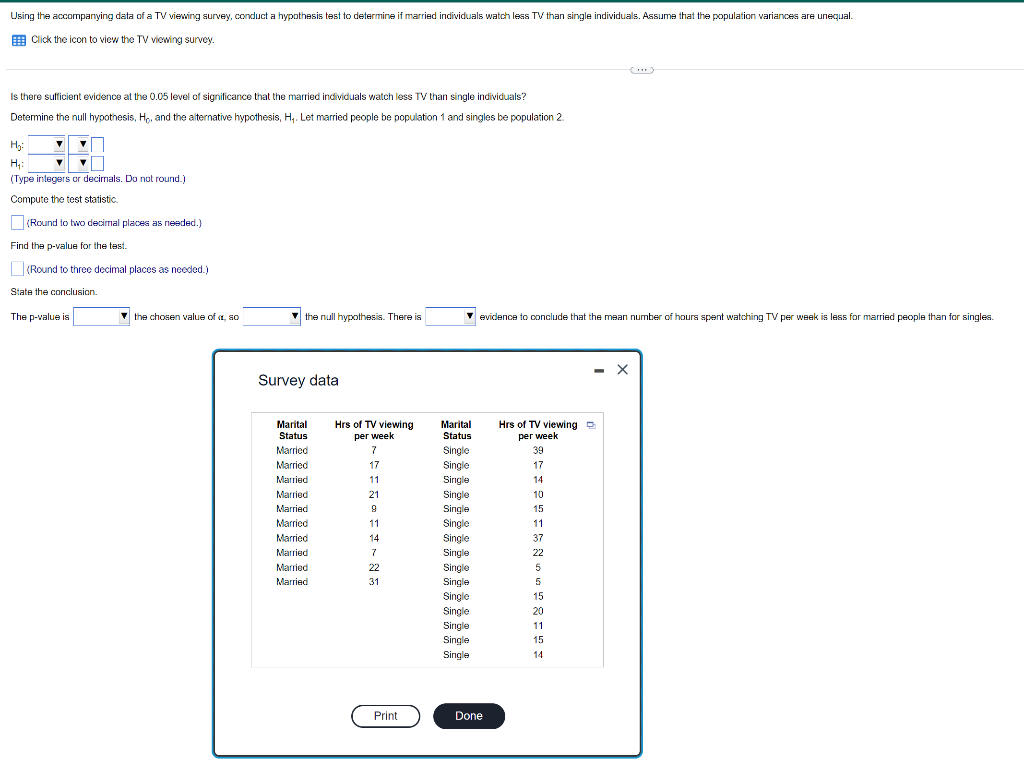Select the value 9 in the Married column
The height and width of the screenshot is (784, 1024).
pos(374,509)
